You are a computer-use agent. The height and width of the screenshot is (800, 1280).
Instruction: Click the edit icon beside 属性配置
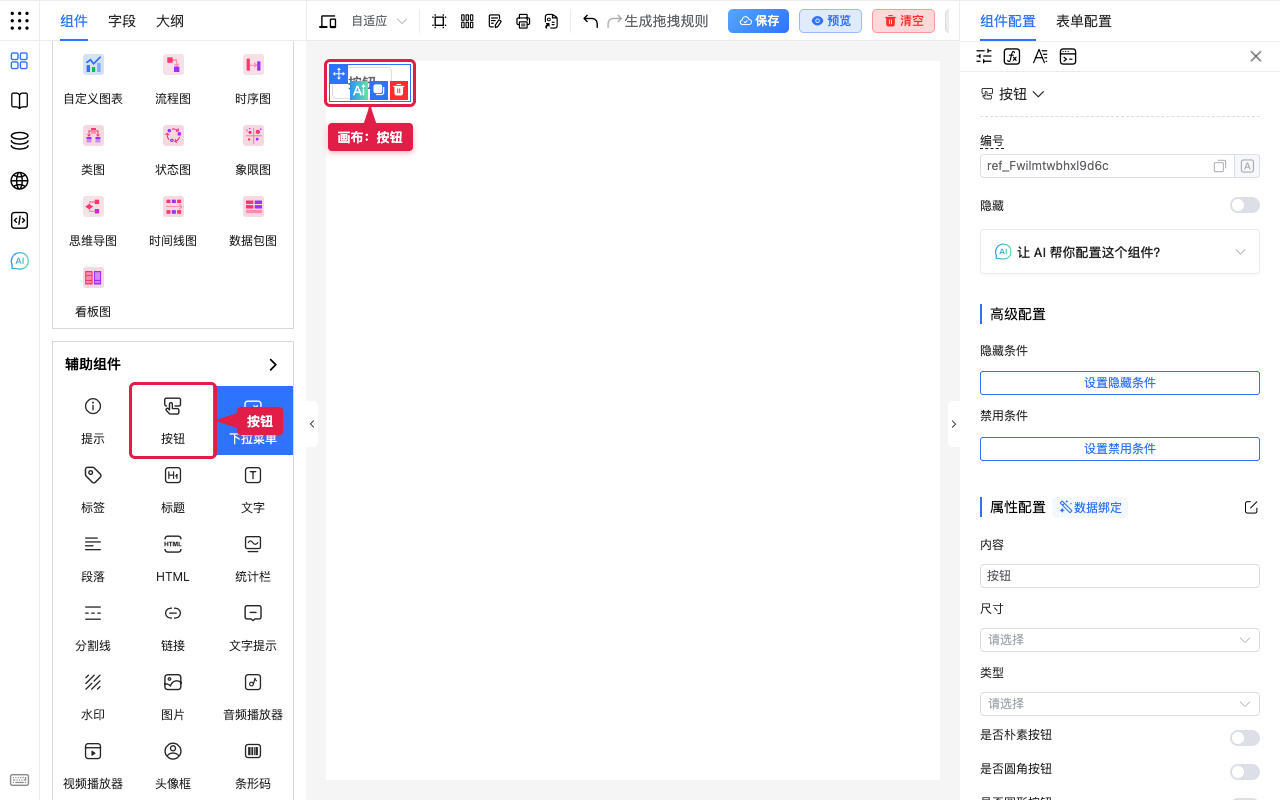[1251, 507]
